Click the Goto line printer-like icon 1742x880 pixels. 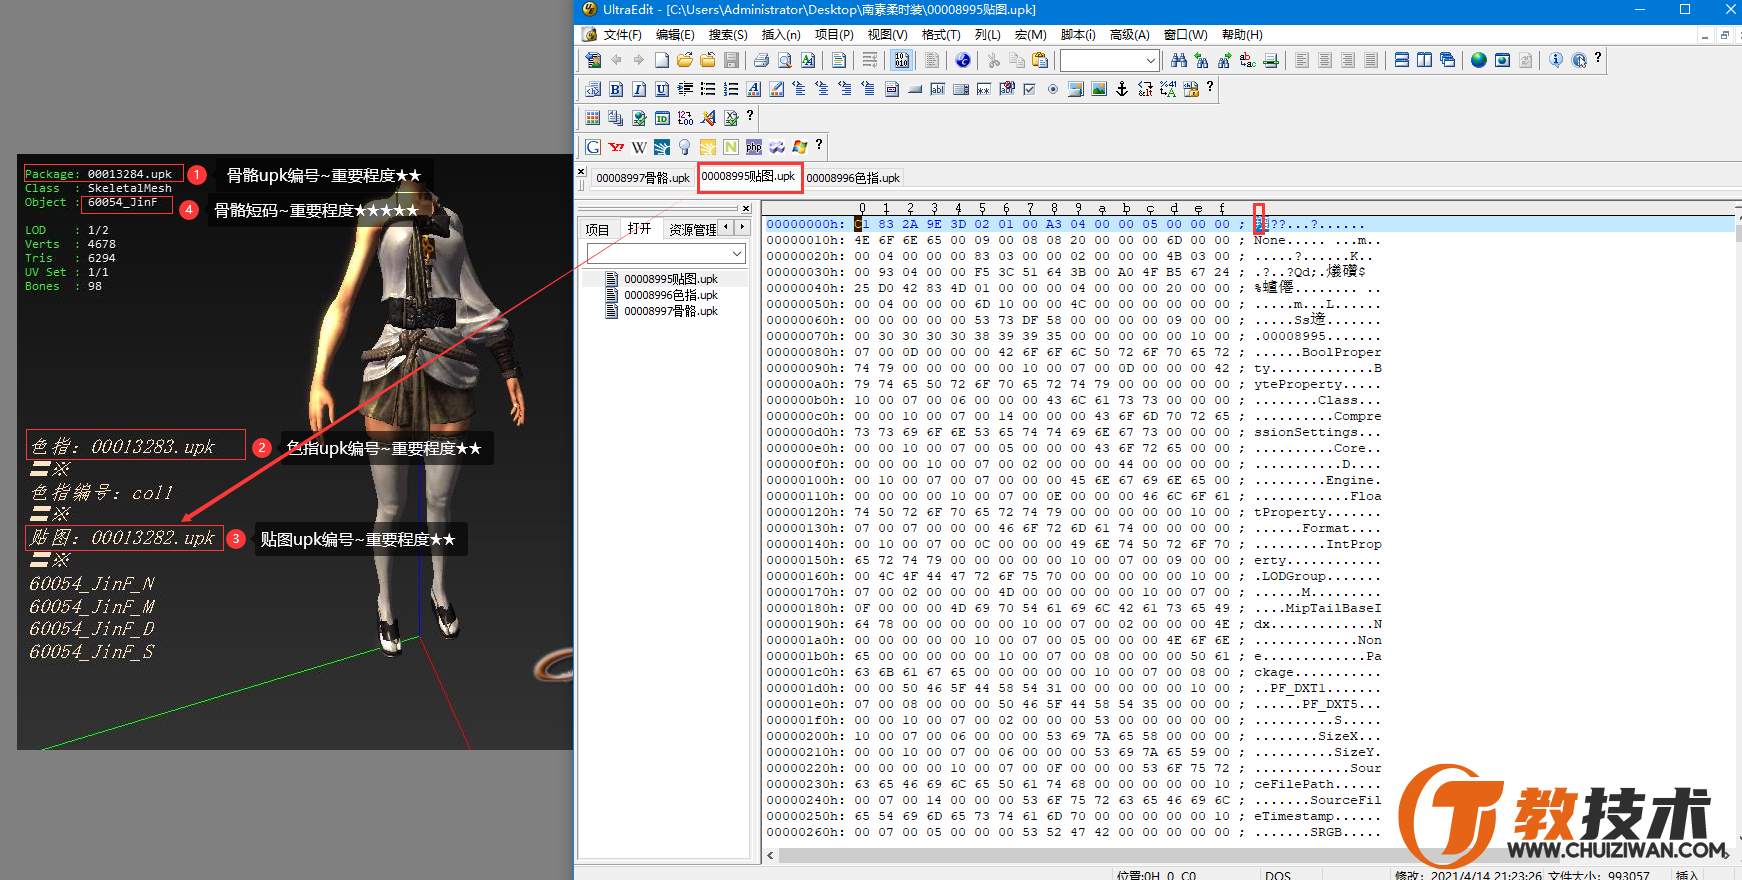point(1271,61)
